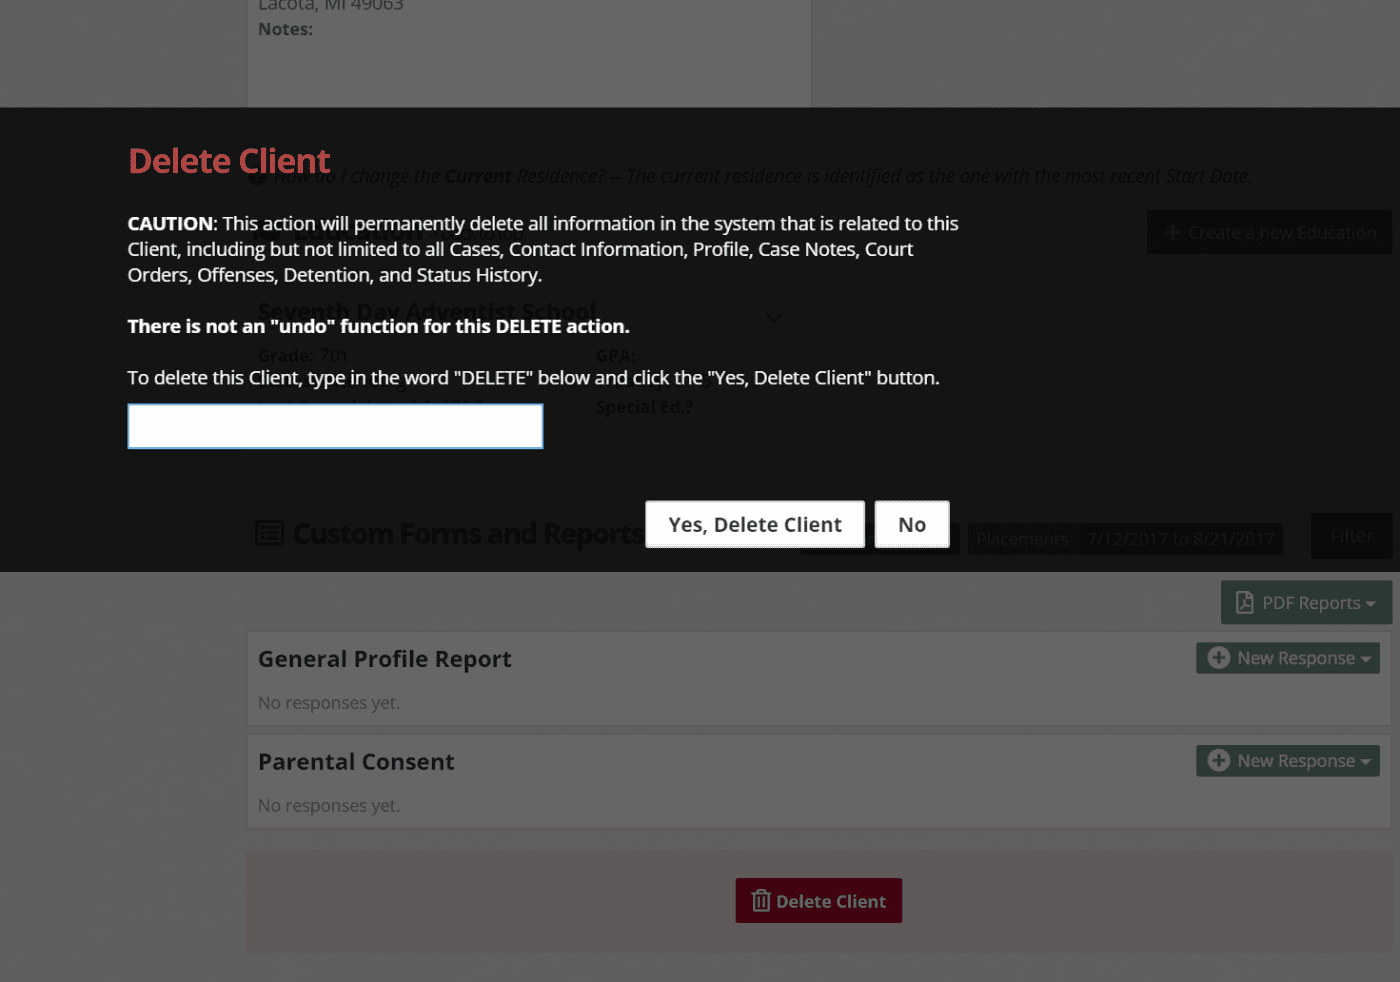Click the PDF file icon in PDF Reports

1244,603
